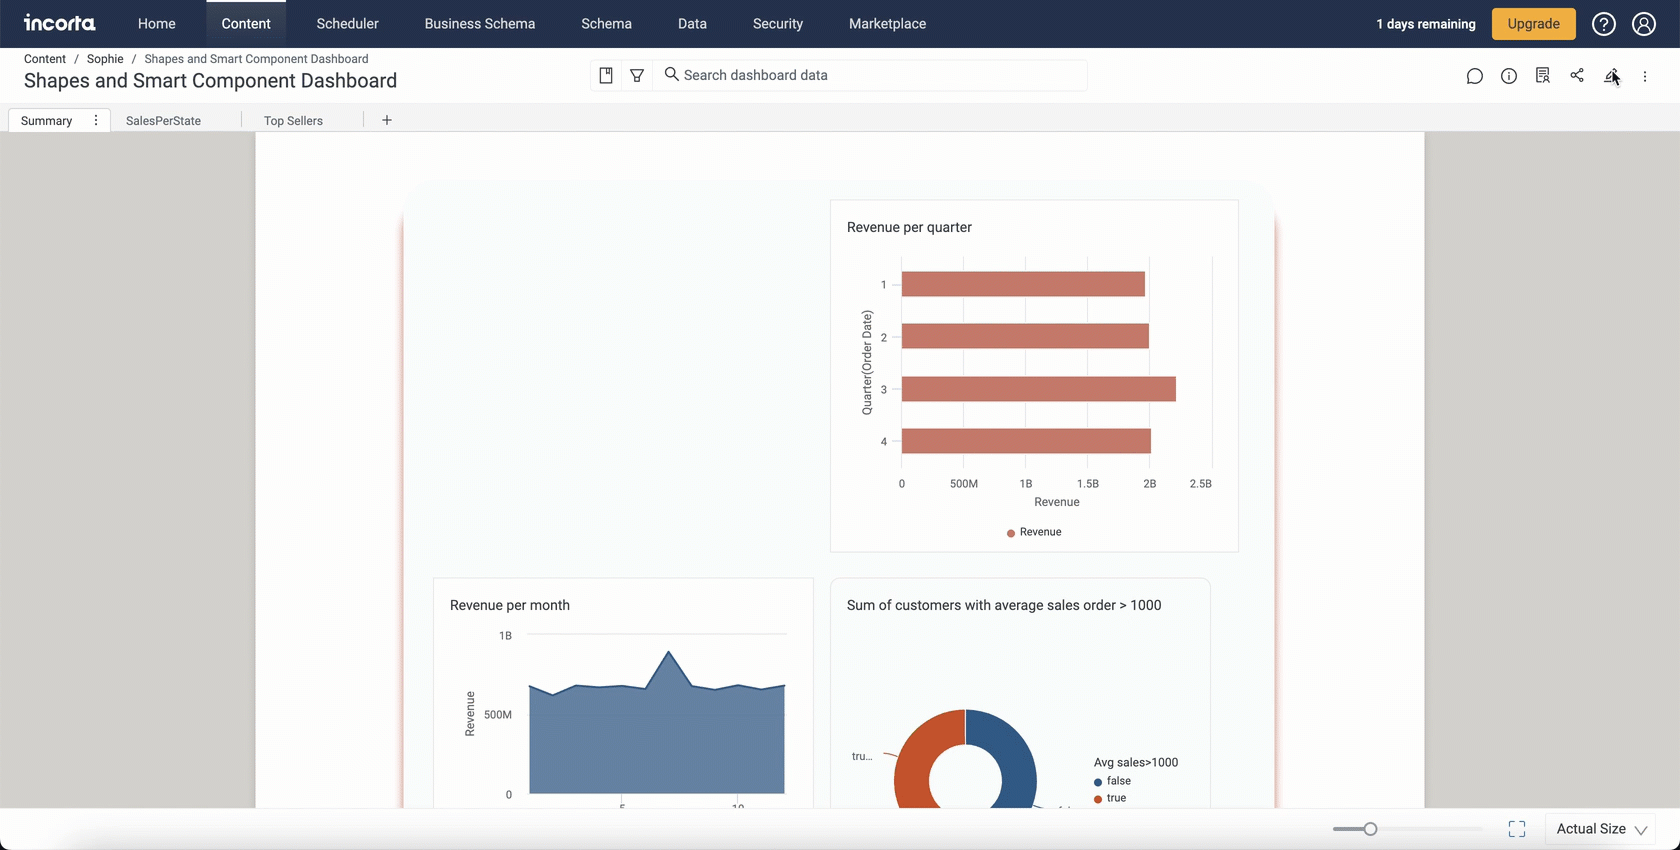Open the Schema menu item

pyautogui.click(x=606, y=24)
